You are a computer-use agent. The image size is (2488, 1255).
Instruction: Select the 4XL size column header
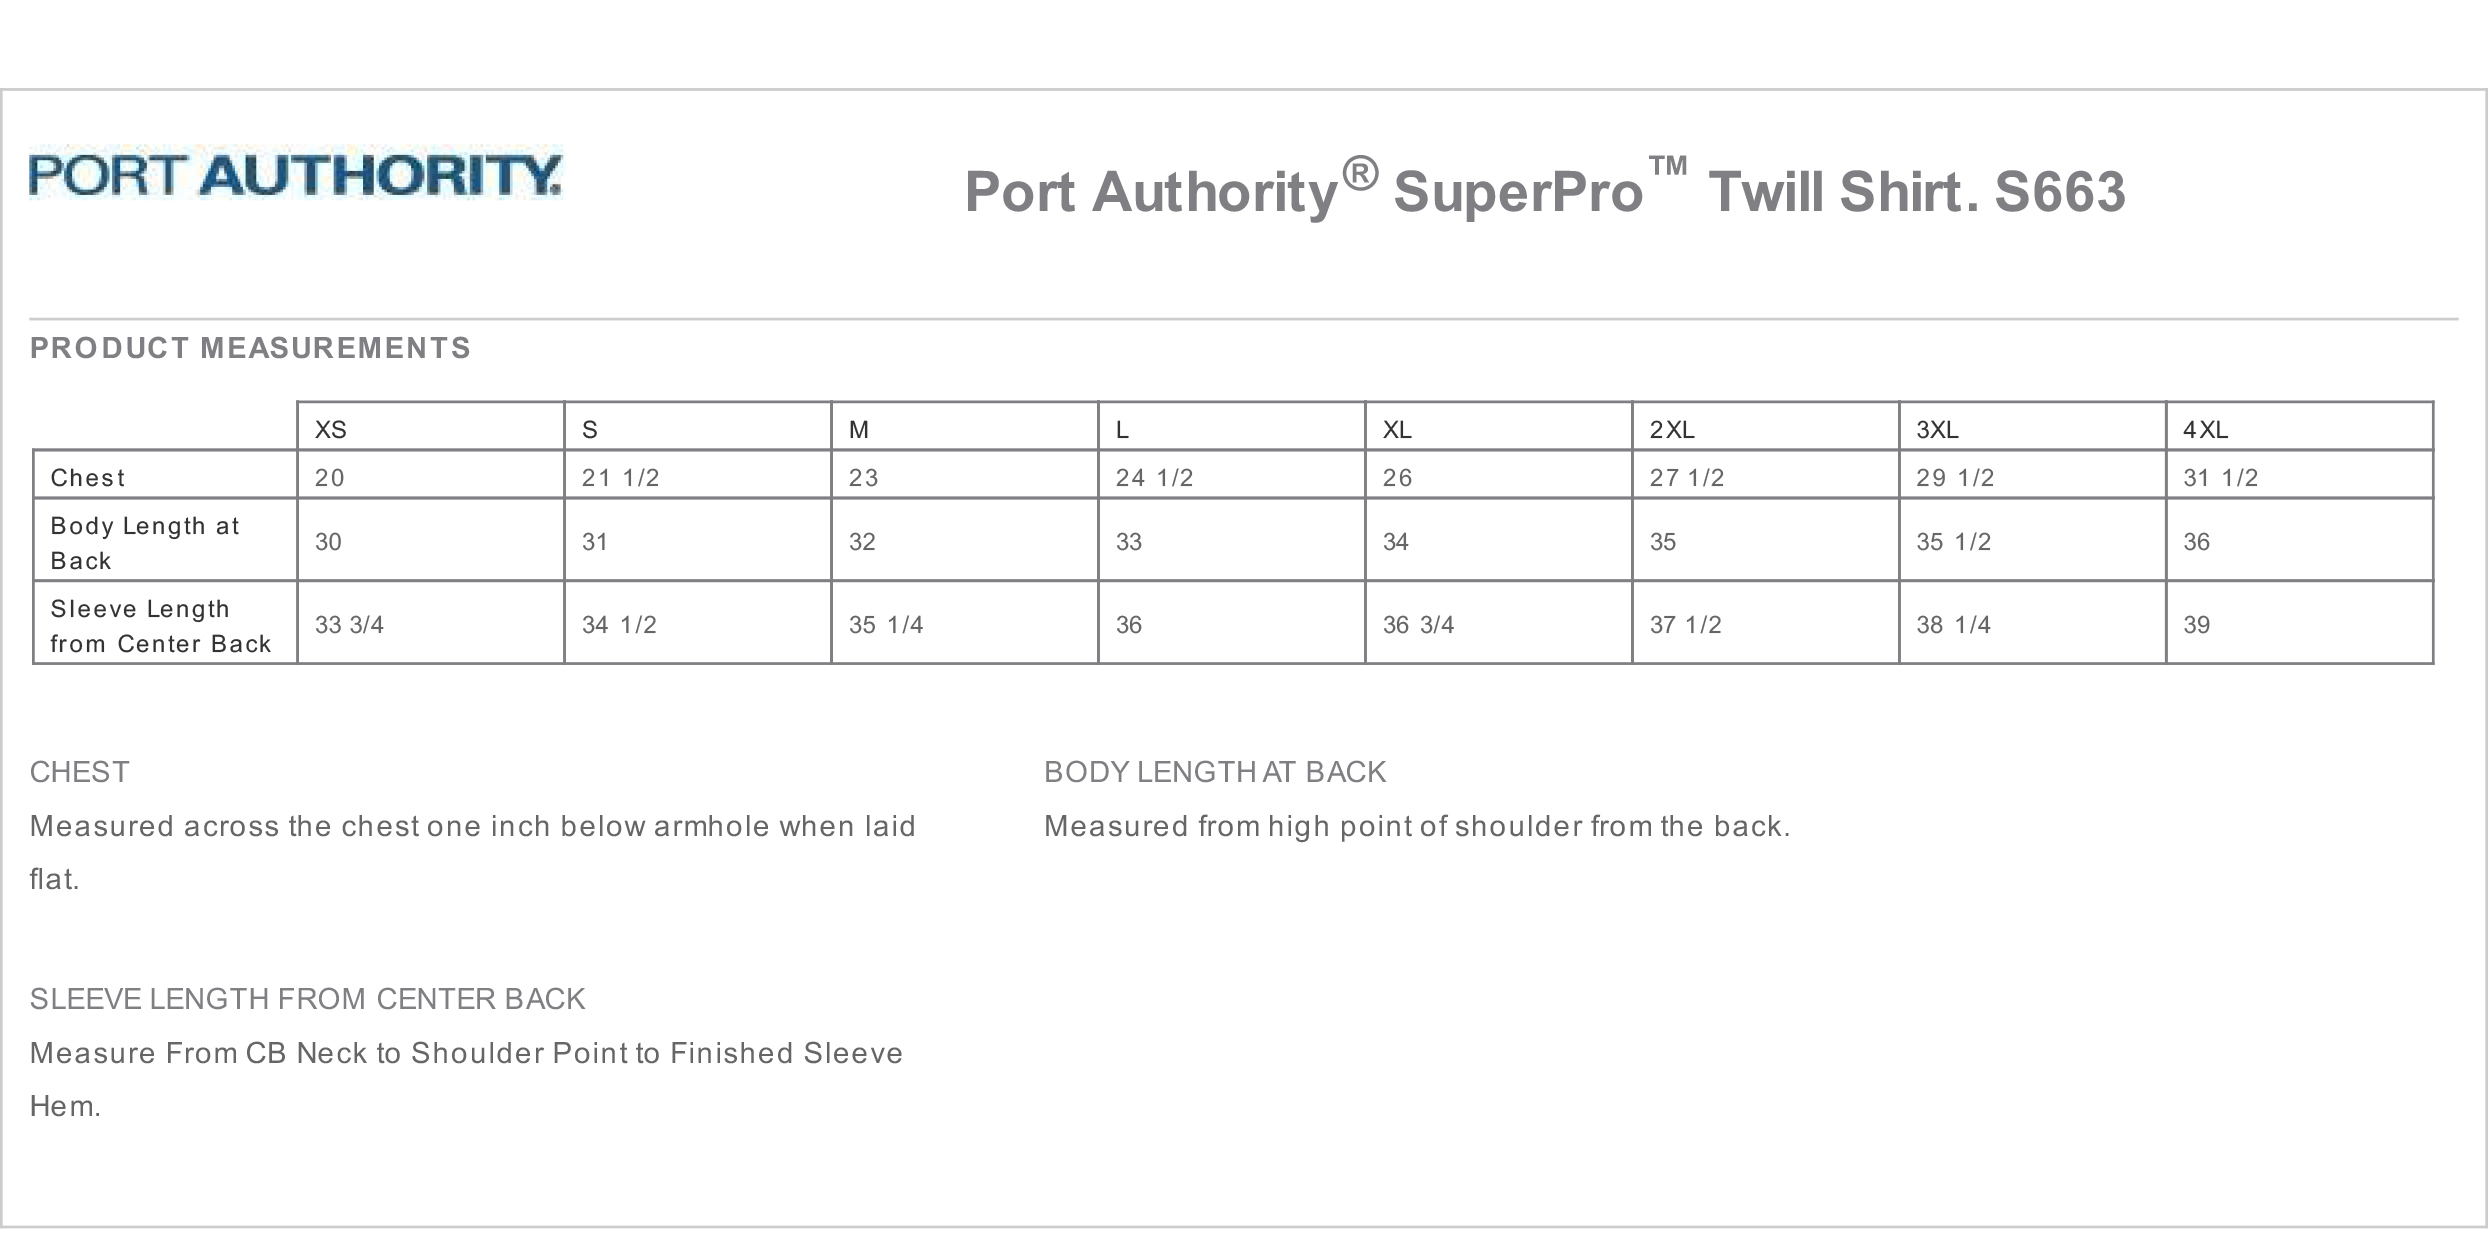tap(2205, 430)
